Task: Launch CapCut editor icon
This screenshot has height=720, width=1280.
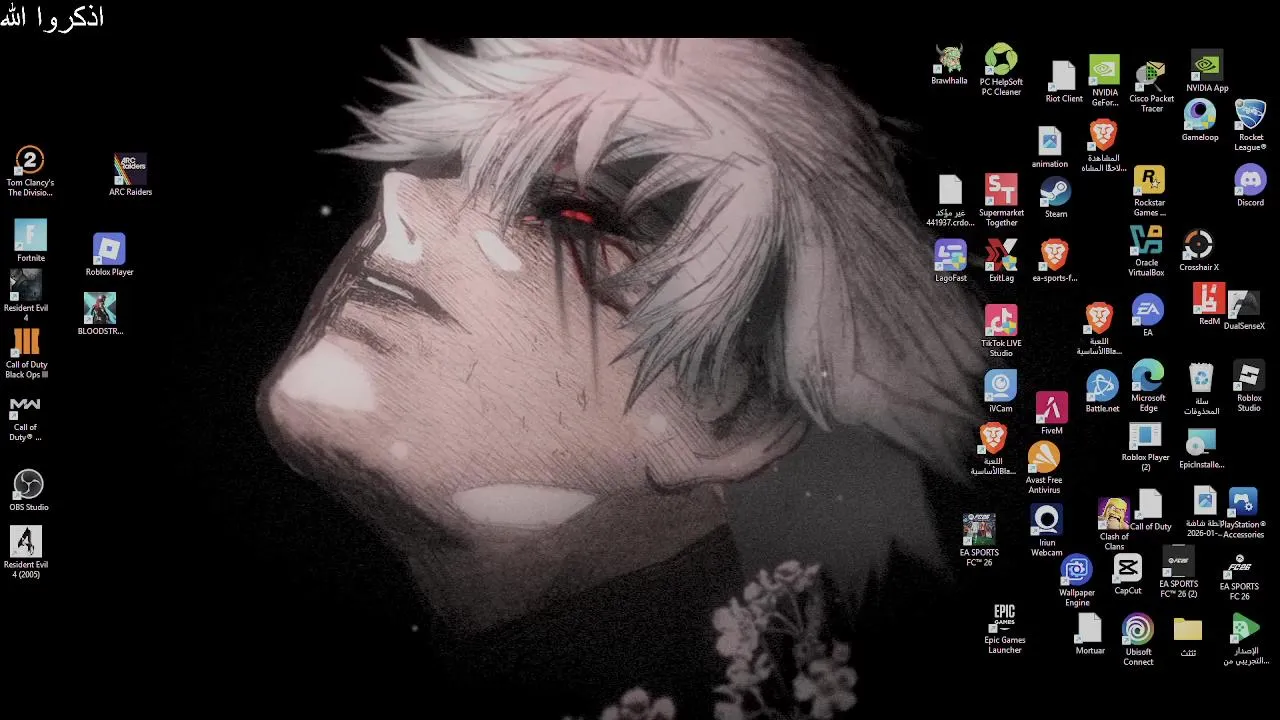Action: click(x=1128, y=574)
